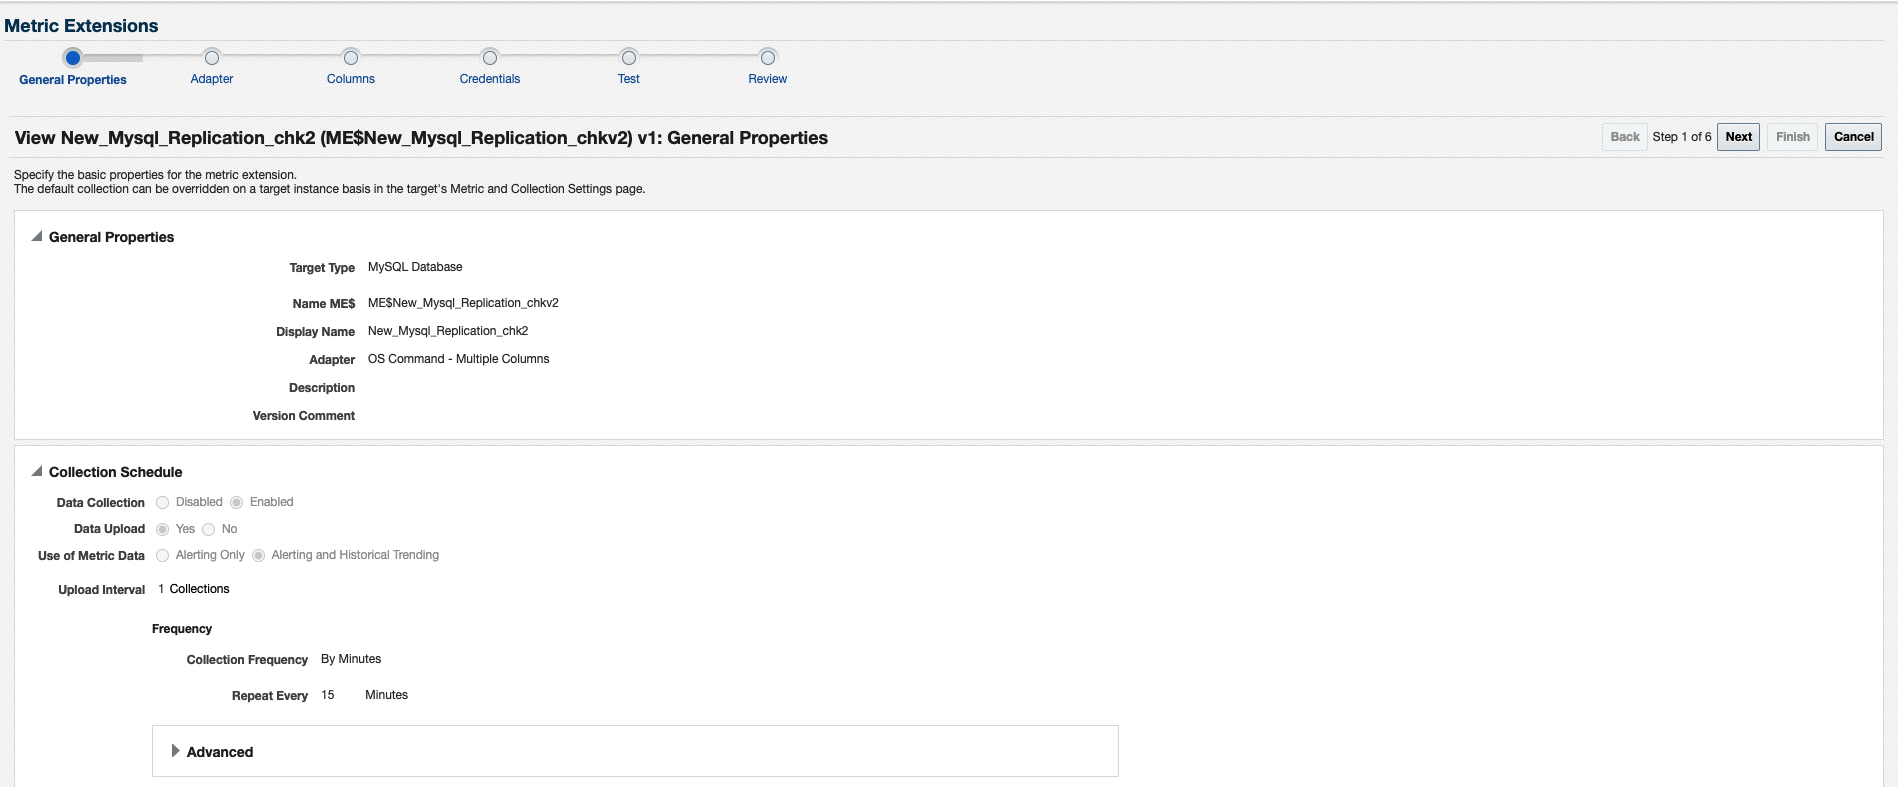The width and height of the screenshot is (1898, 787).
Task: Click the Cancel button
Action: tap(1853, 137)
